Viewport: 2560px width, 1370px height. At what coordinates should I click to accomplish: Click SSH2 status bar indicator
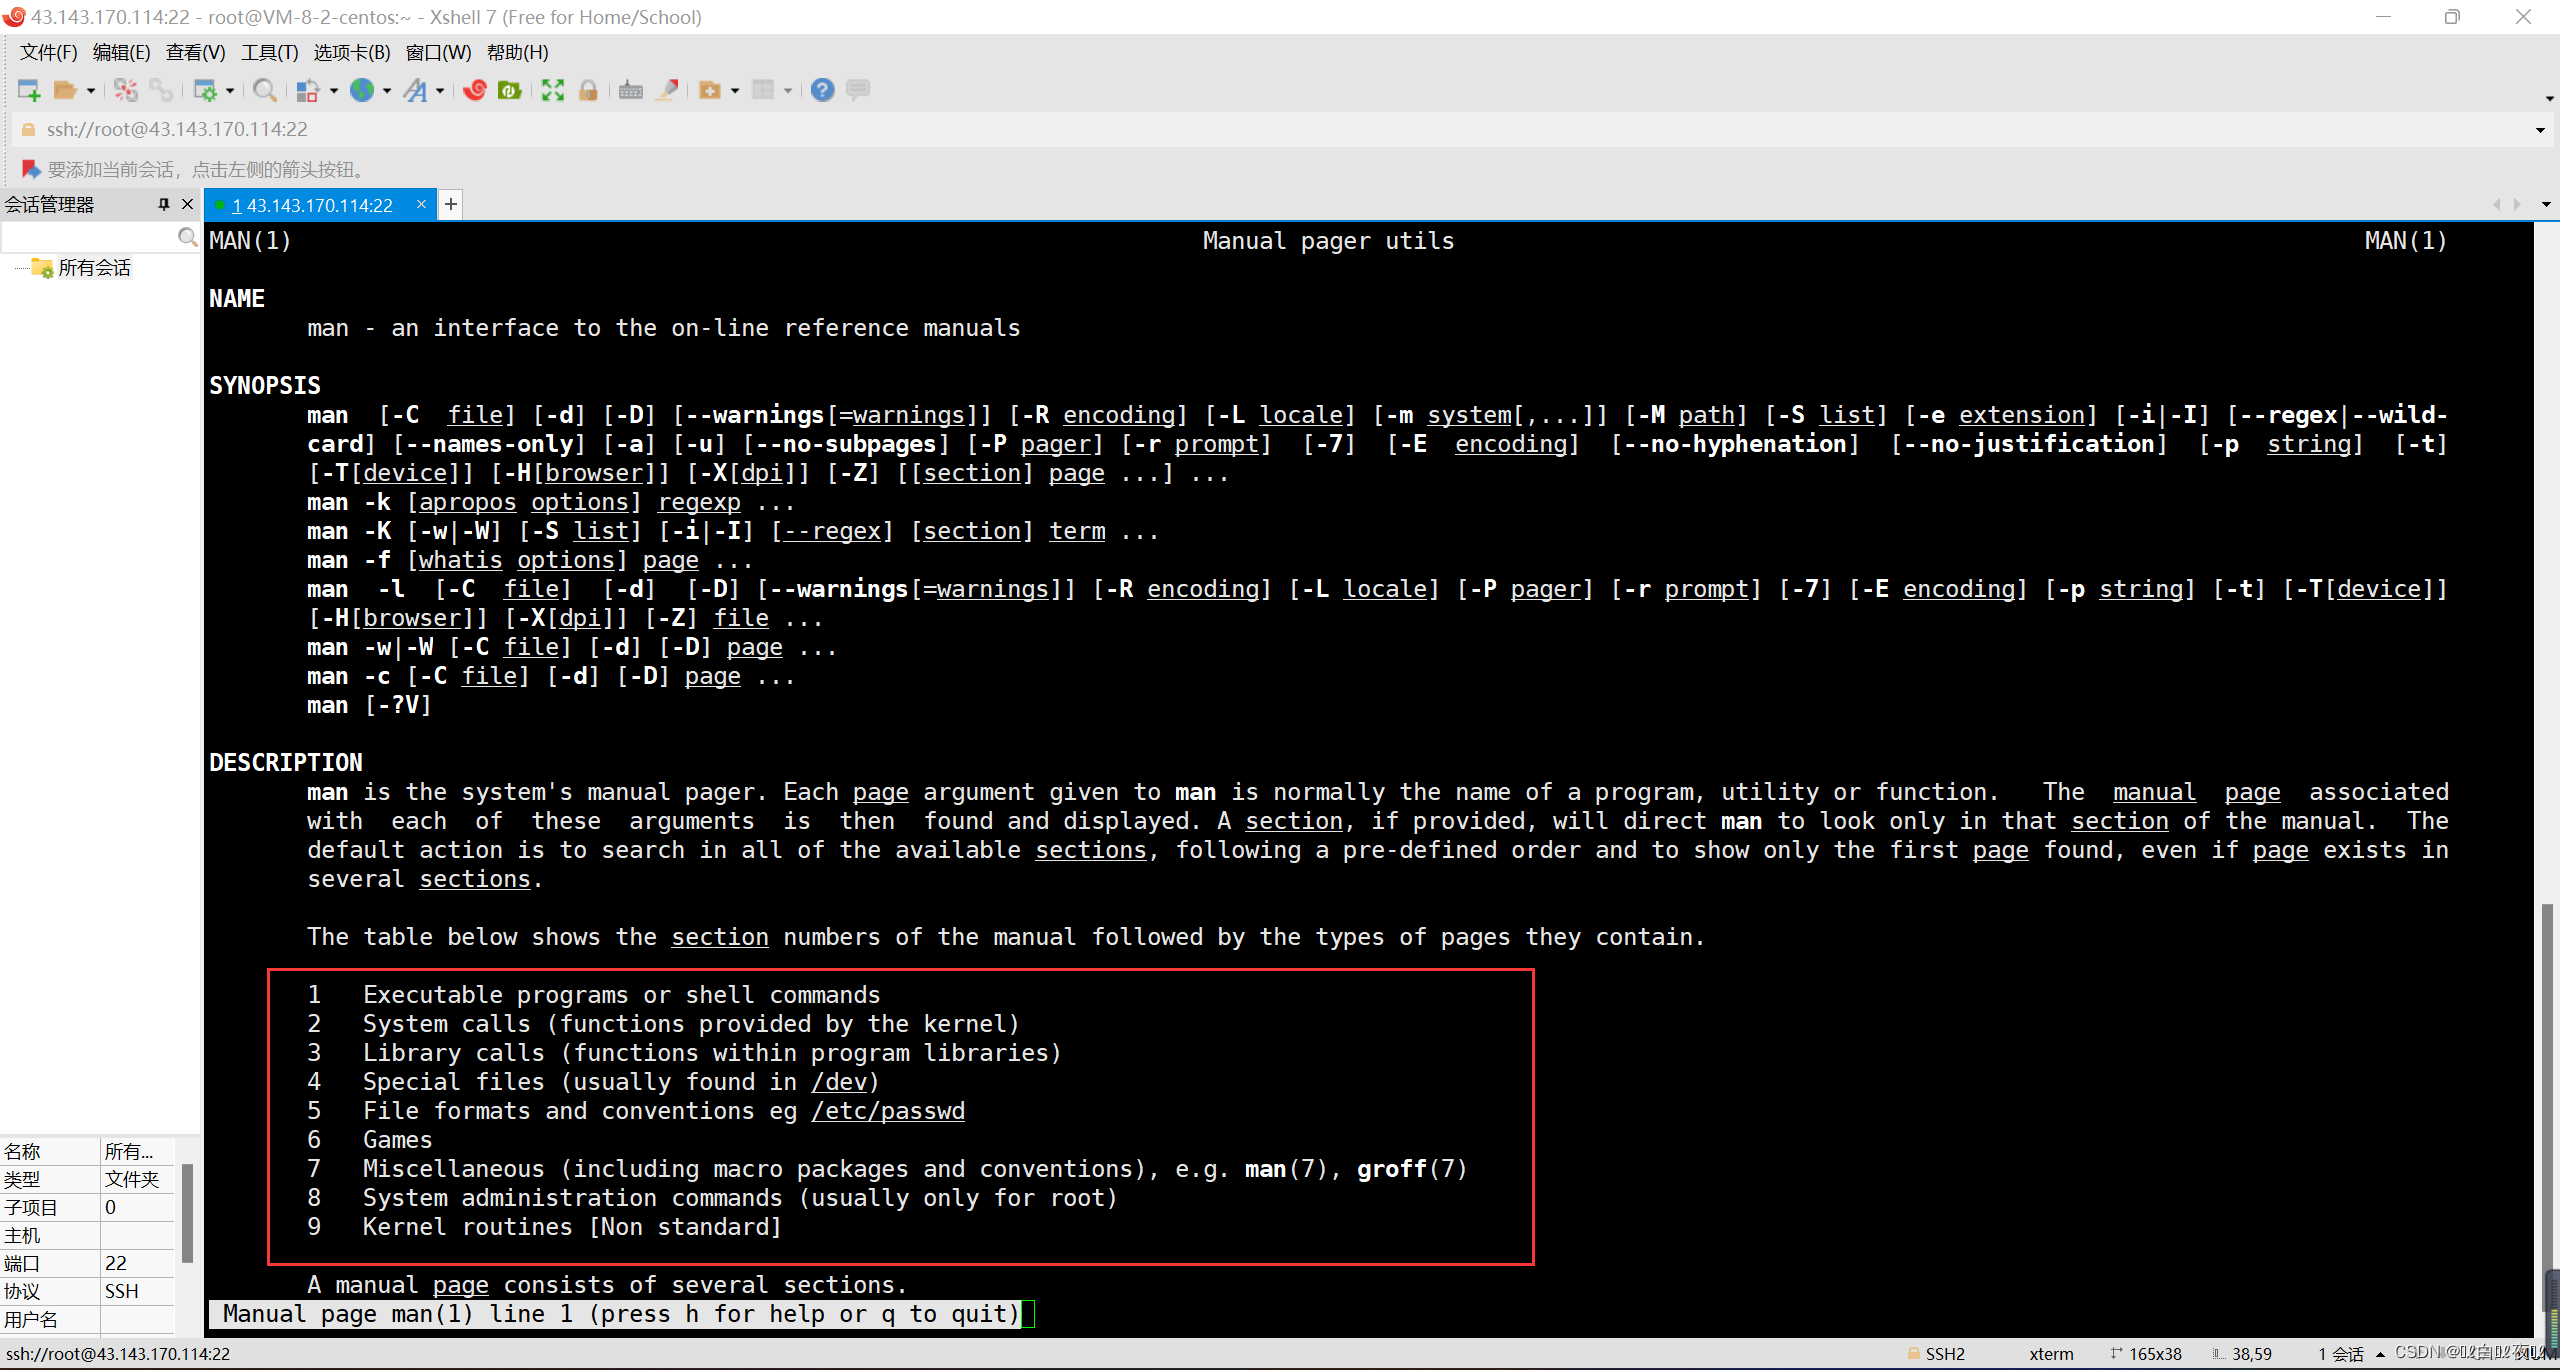coord(1936,1354)
